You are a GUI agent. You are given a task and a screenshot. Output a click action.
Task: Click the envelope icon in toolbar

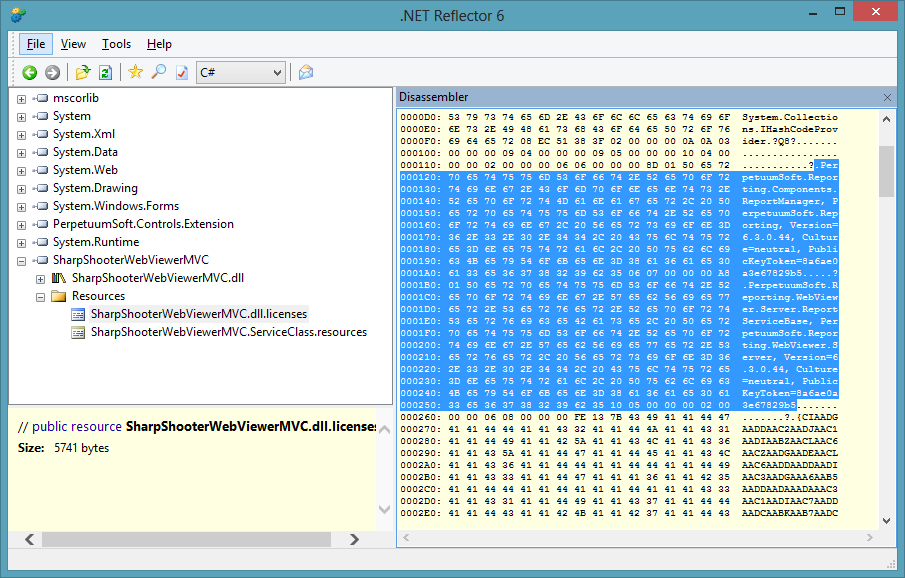(306, 73)
